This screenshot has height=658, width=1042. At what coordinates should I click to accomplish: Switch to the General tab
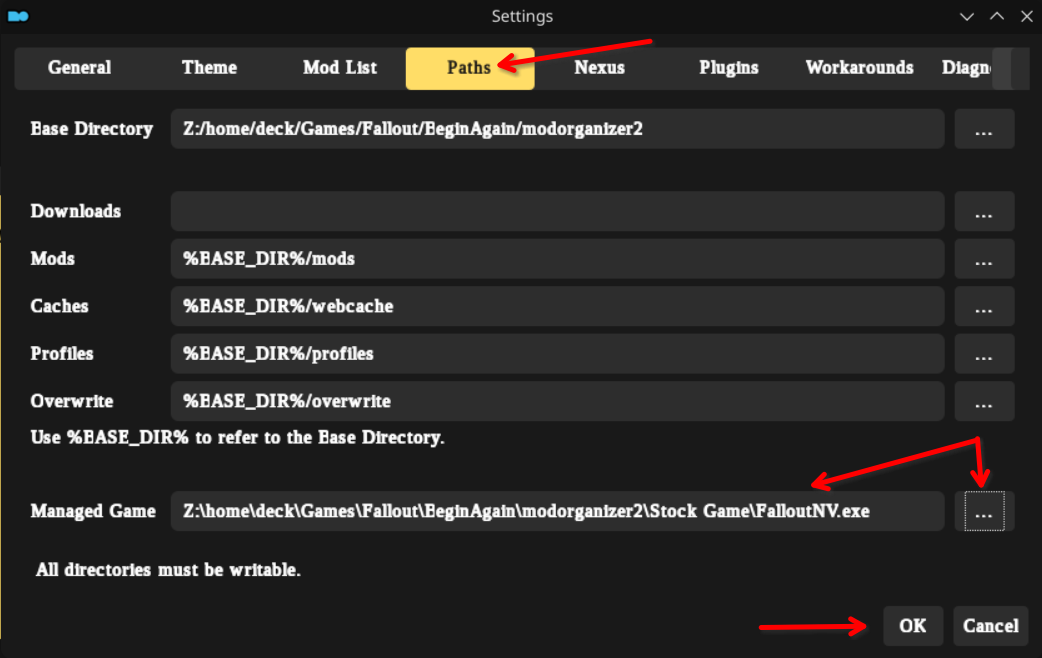(x=79, y=68)
